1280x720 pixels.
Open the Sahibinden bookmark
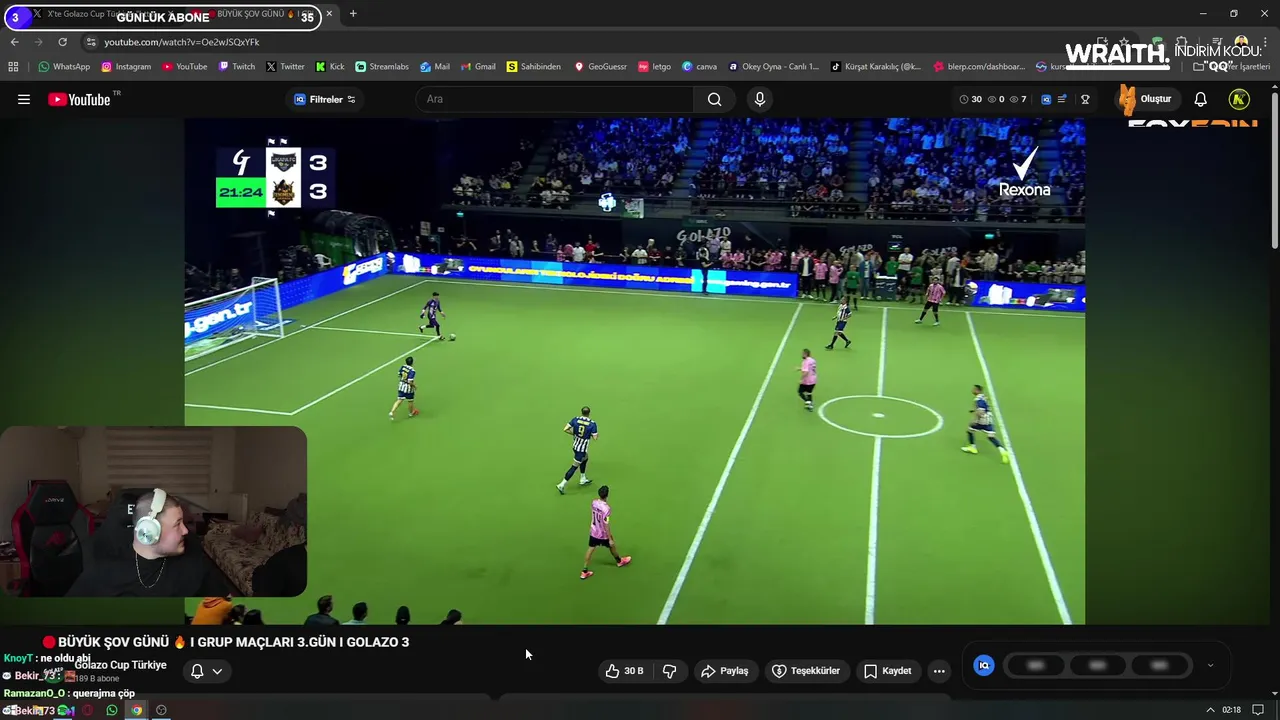click(534, 67)
